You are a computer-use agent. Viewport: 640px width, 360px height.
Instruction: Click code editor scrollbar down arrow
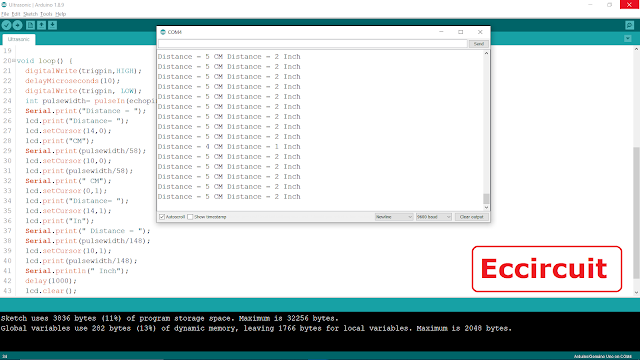pos(636,293)
